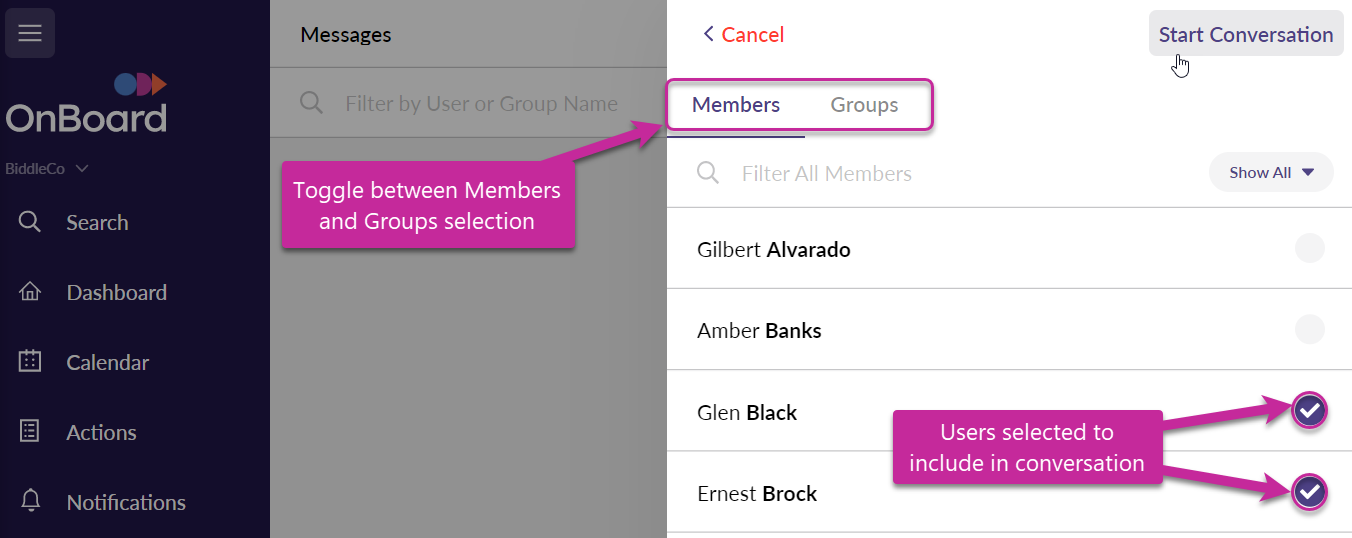Viewport: 1352px width, 538px height.
Task: Click the magnifier icon beside Filter All Members
Action: (x=708, y=173)
